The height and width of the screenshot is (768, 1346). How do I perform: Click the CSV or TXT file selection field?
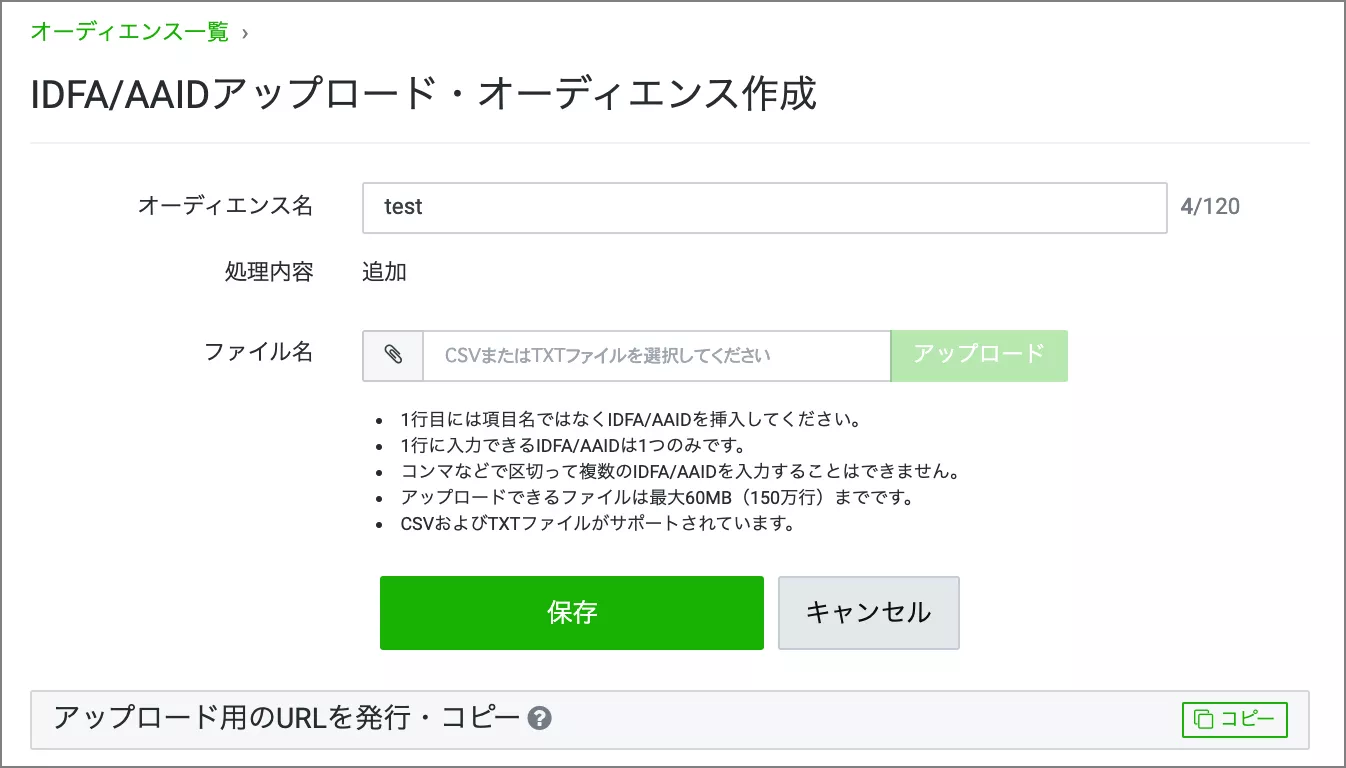tap(656, 356)
